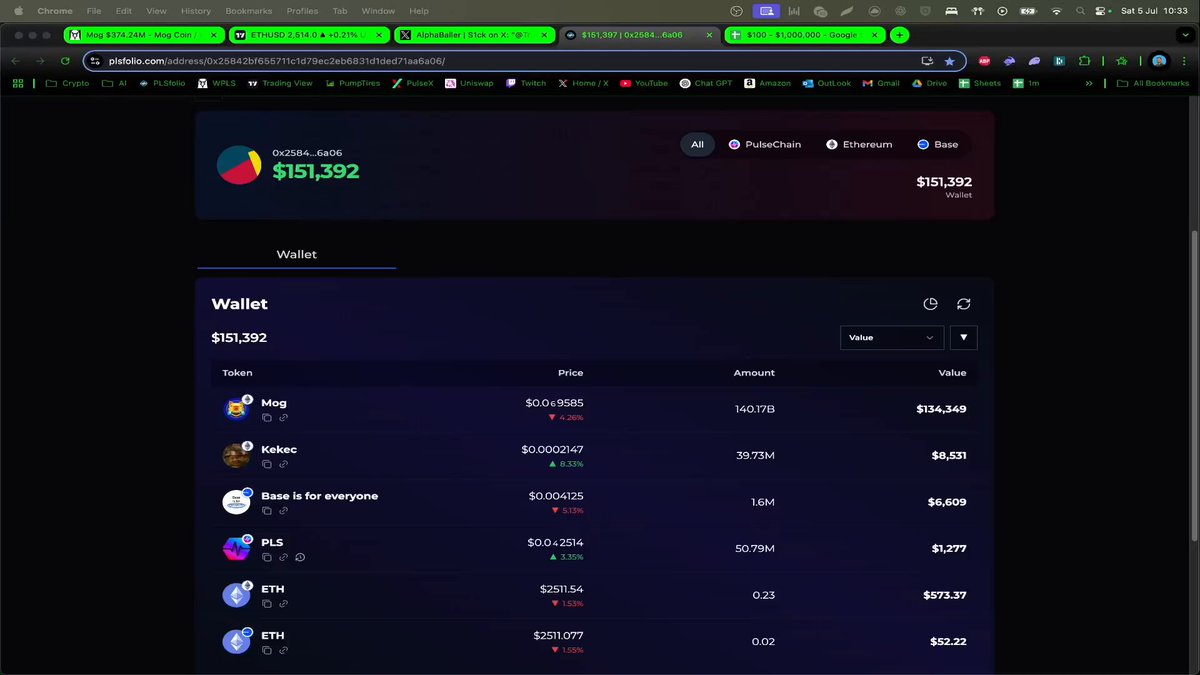Filter portfolio by Ethereum
The height and width of the screenshot is (675, 1200).
click(859, 145)
